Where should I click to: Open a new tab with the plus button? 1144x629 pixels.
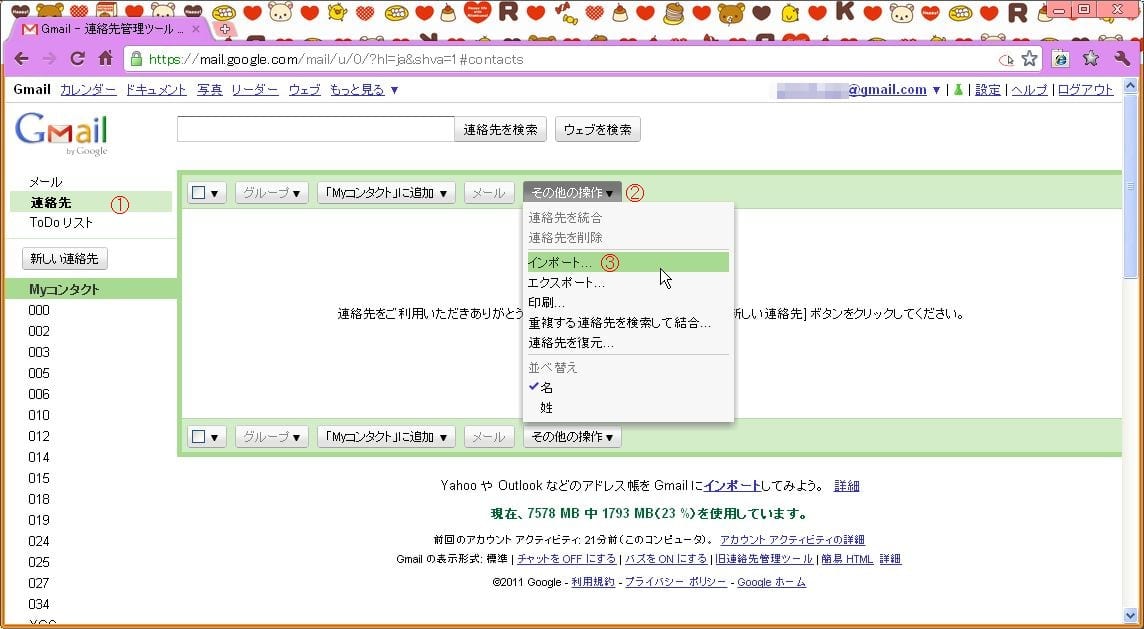click(224, 29)
